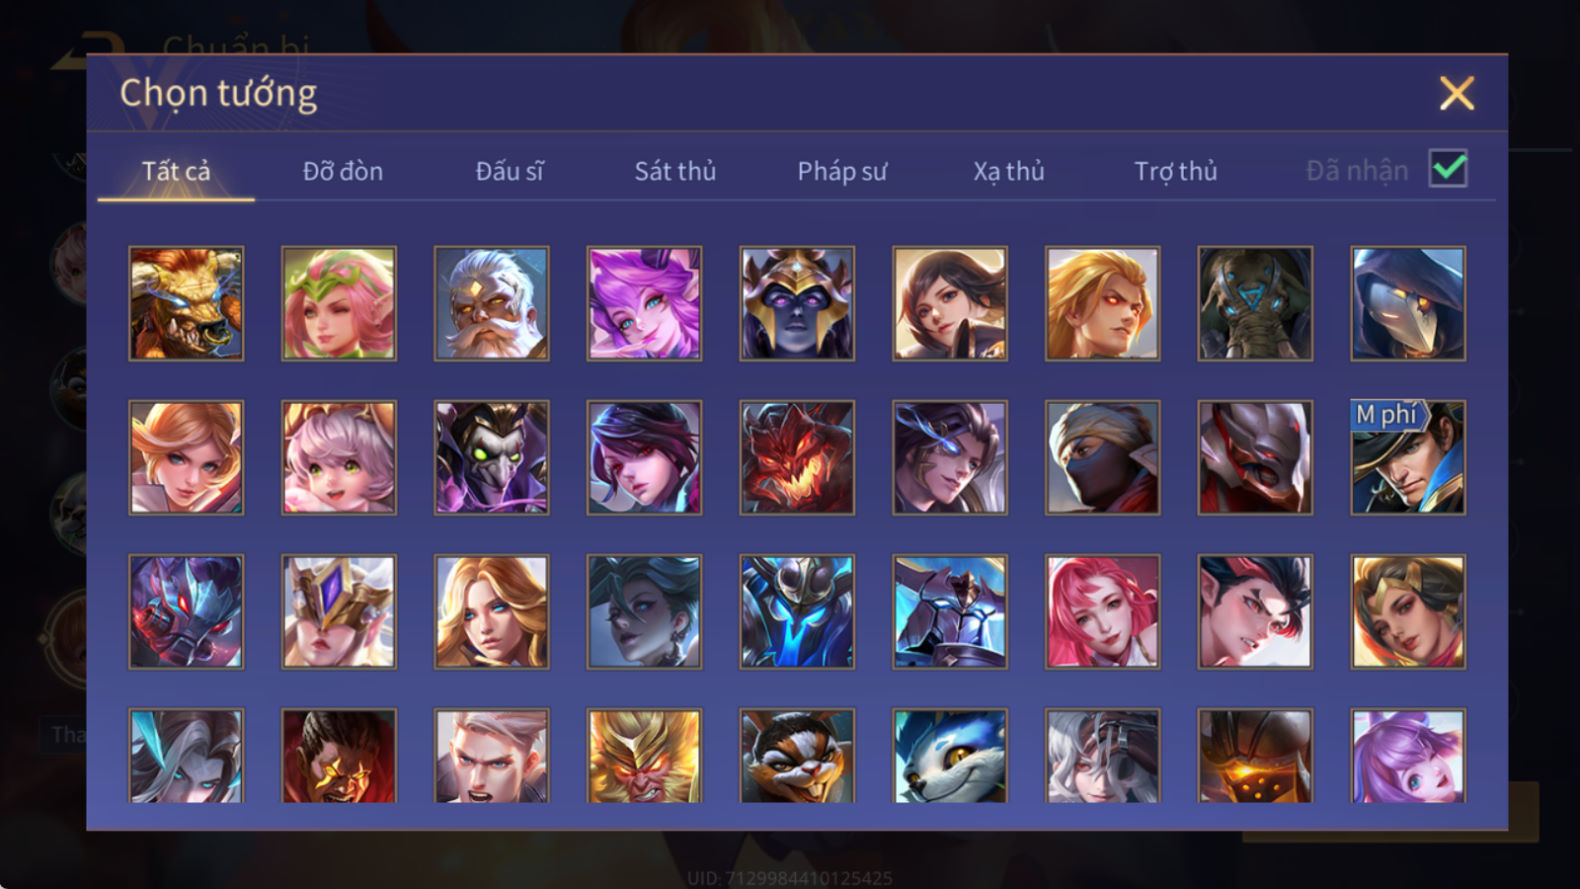Viewport: 1580px width, 889px height.
Task: Show the Pháp sư hero list
Action: (x=842, y=171)
